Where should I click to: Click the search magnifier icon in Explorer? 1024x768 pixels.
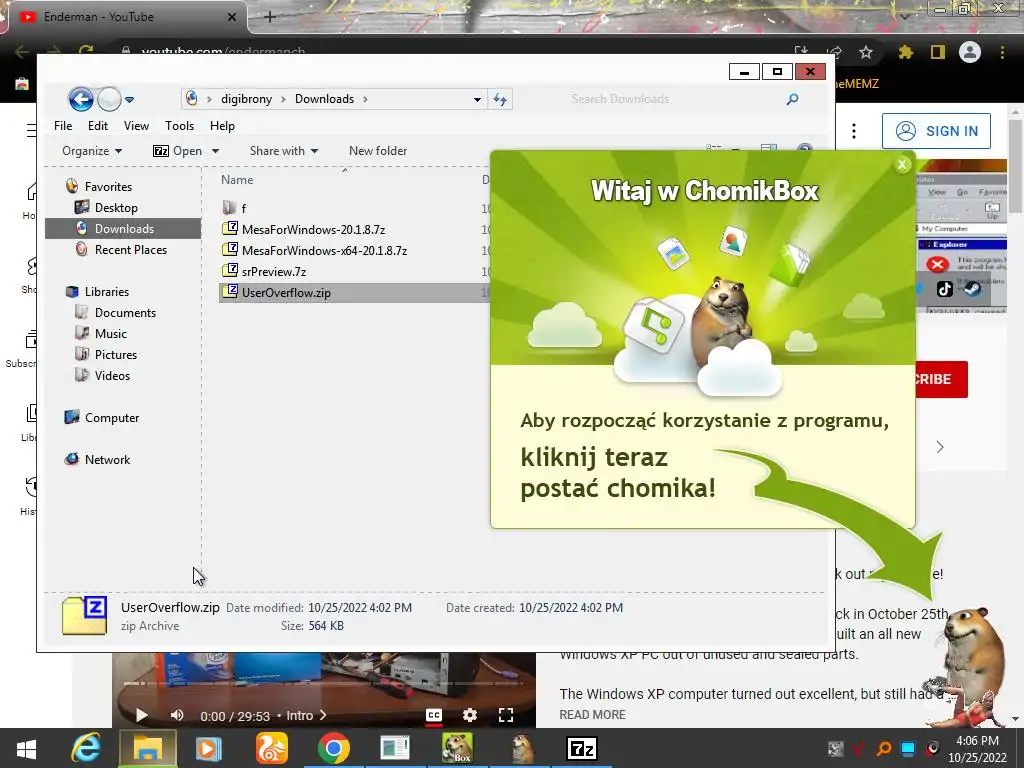click(x=792, y=99)
